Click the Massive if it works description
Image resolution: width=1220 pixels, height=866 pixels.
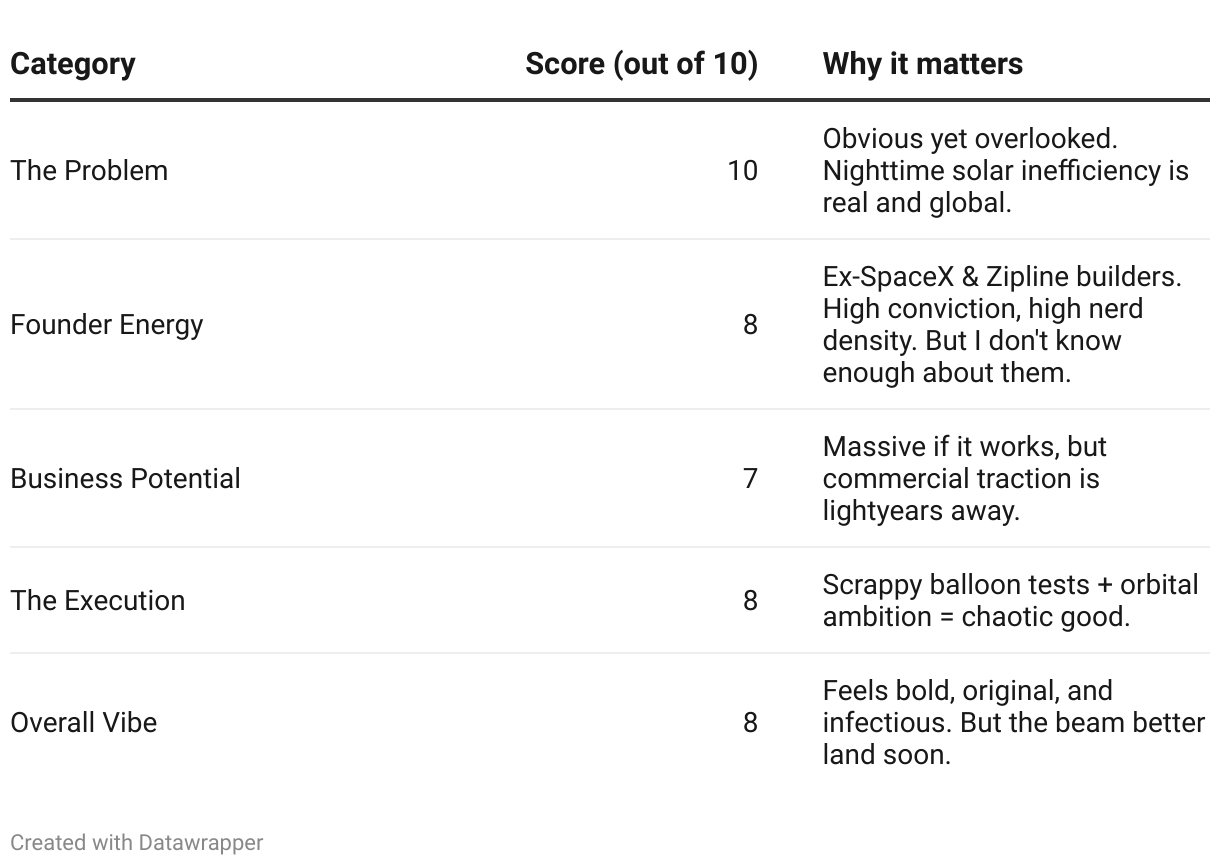tap(964, 479)
